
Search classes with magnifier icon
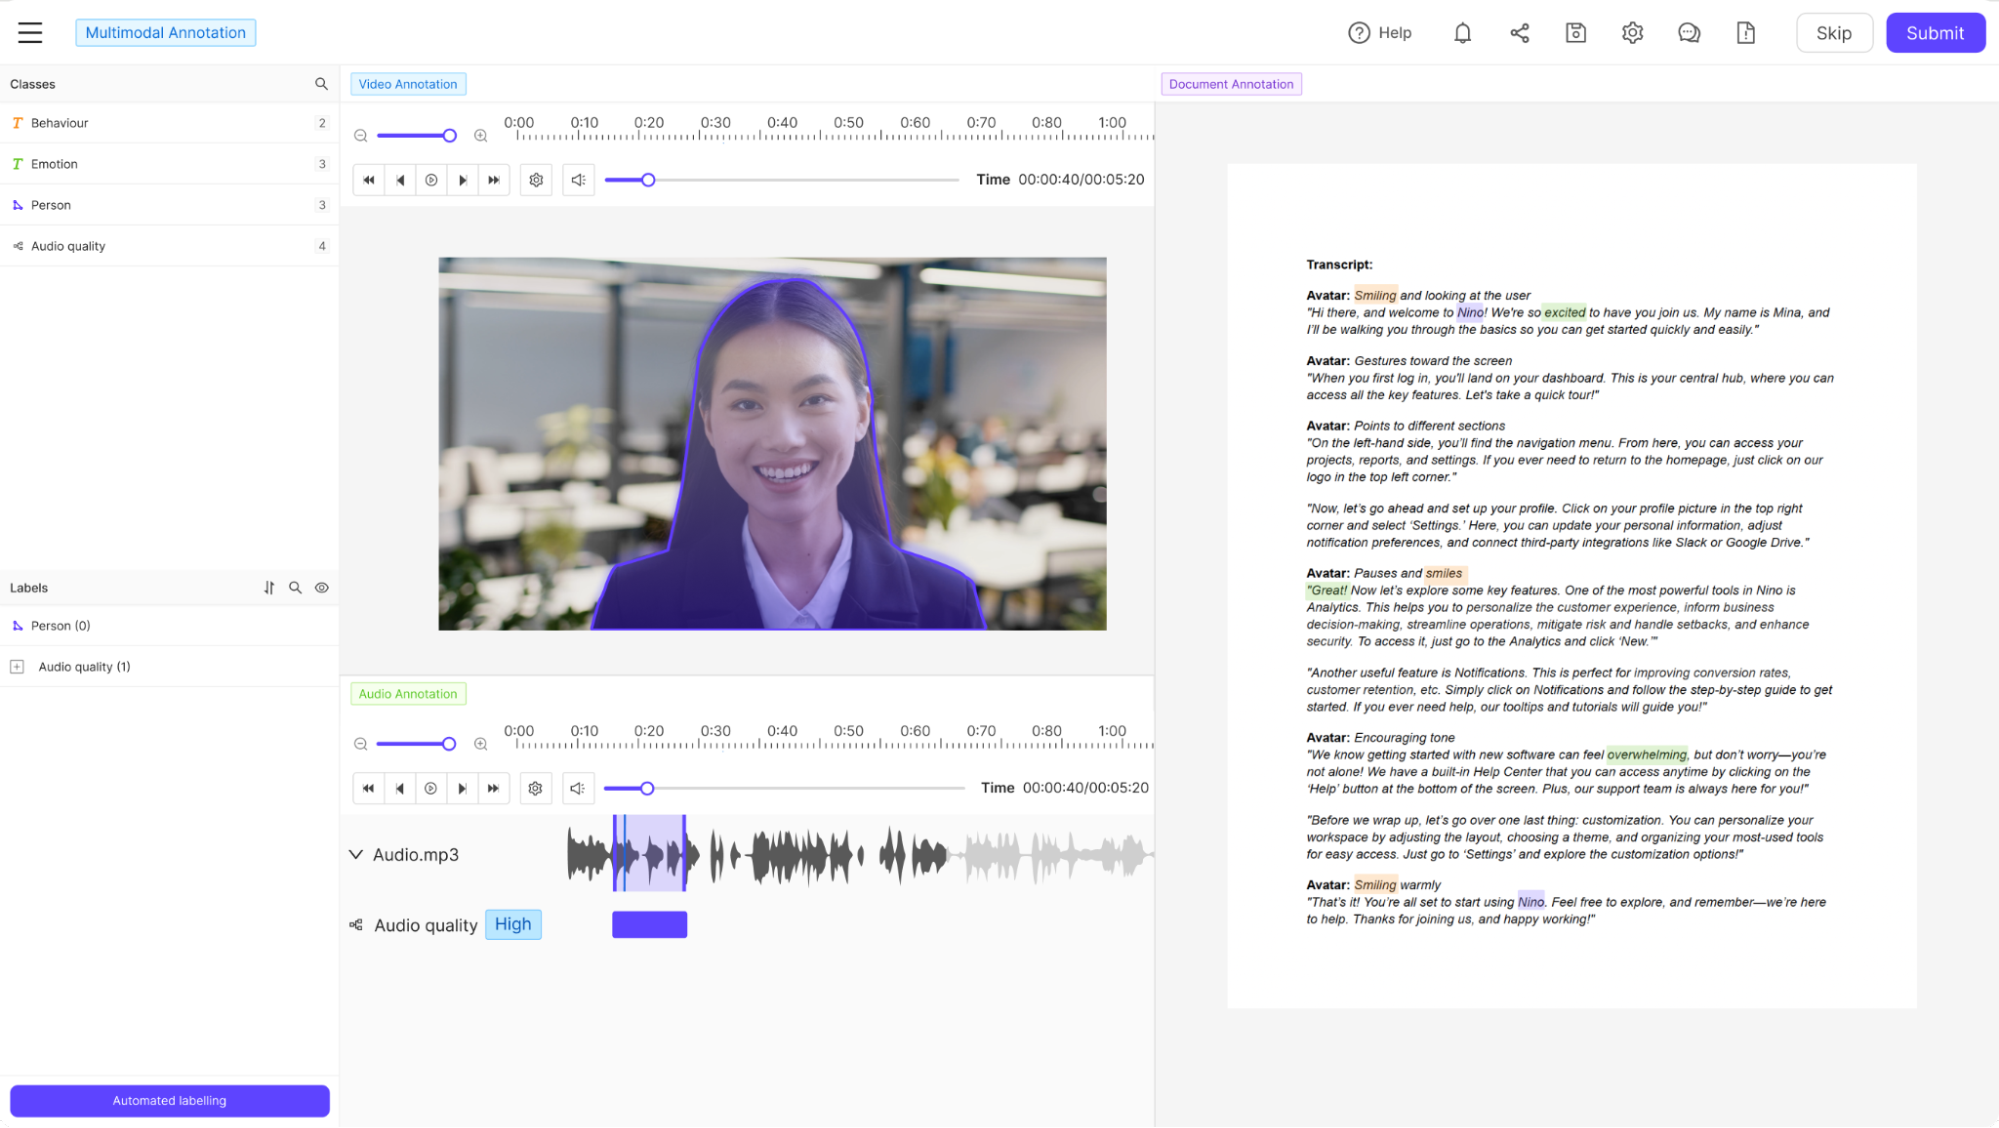coord(321,84)
